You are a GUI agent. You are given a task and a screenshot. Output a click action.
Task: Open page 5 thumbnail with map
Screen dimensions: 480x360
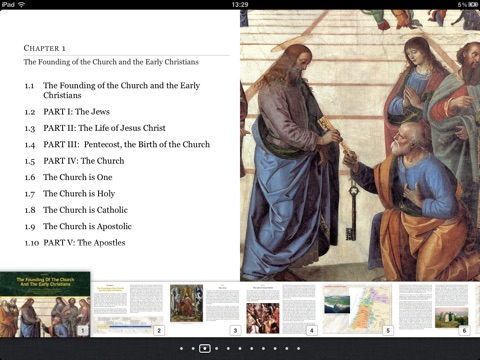[x=357, y=309]
